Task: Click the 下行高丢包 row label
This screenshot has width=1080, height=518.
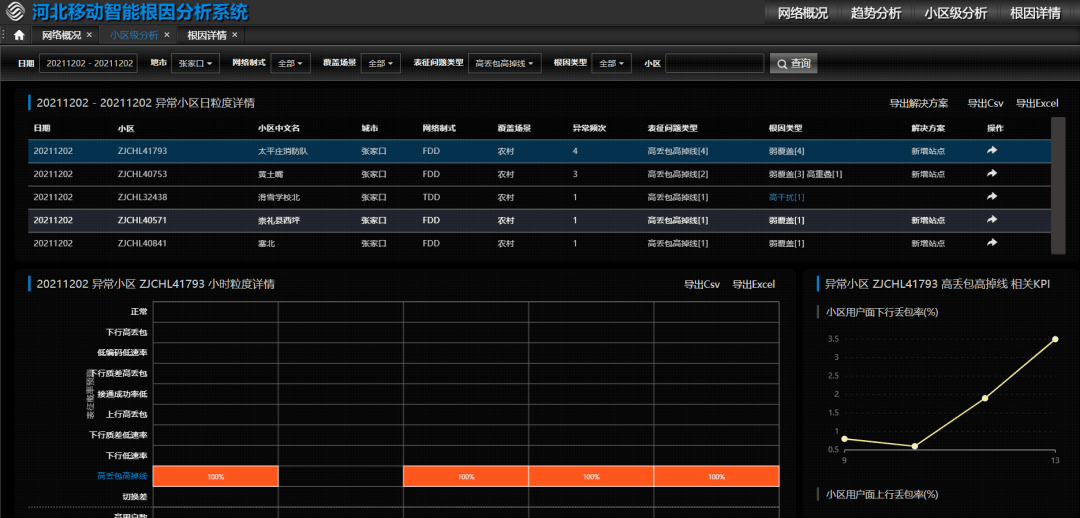Action: pyautogui.click(x=127, y=332)
